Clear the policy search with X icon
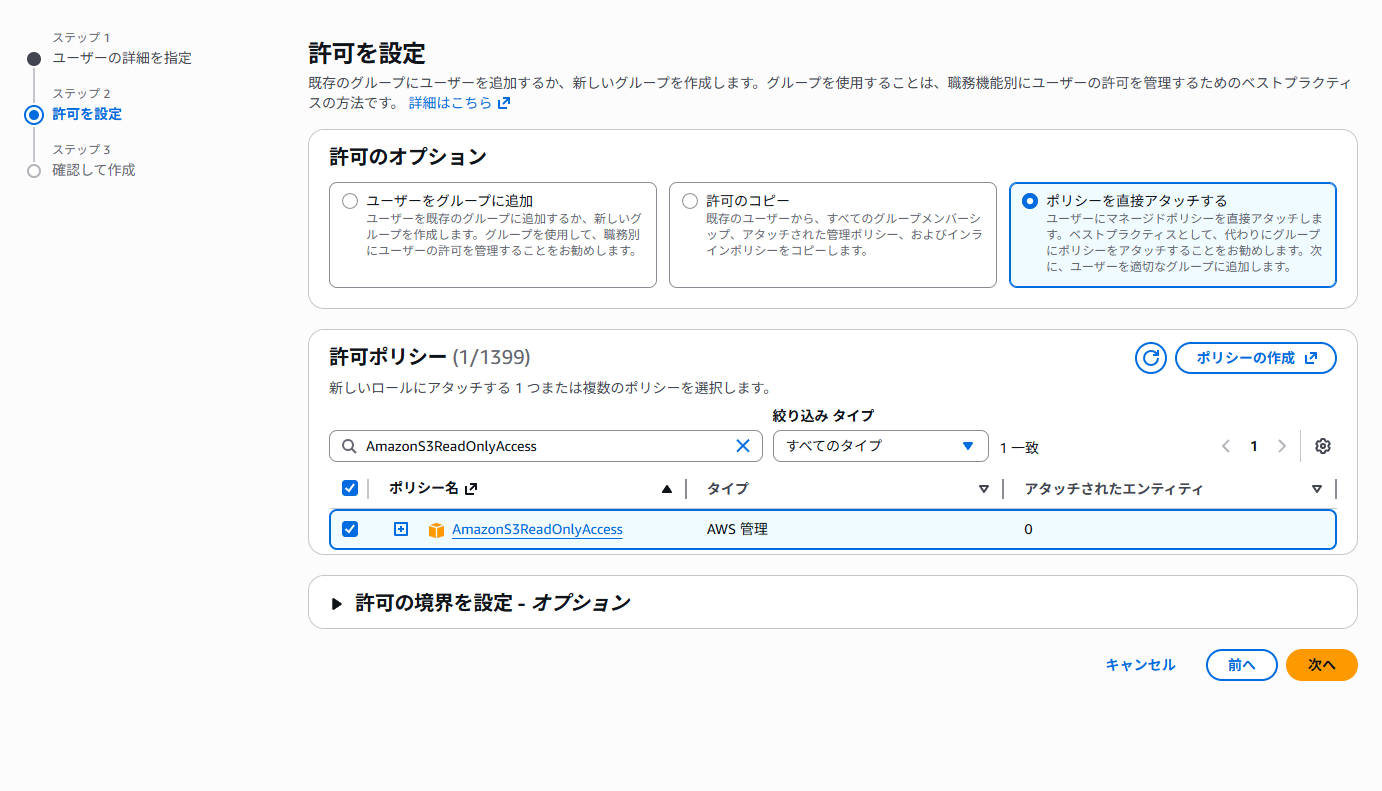The height and width of the screenshot is (791, 1382). pyautogui.click(x=743, y=446)
